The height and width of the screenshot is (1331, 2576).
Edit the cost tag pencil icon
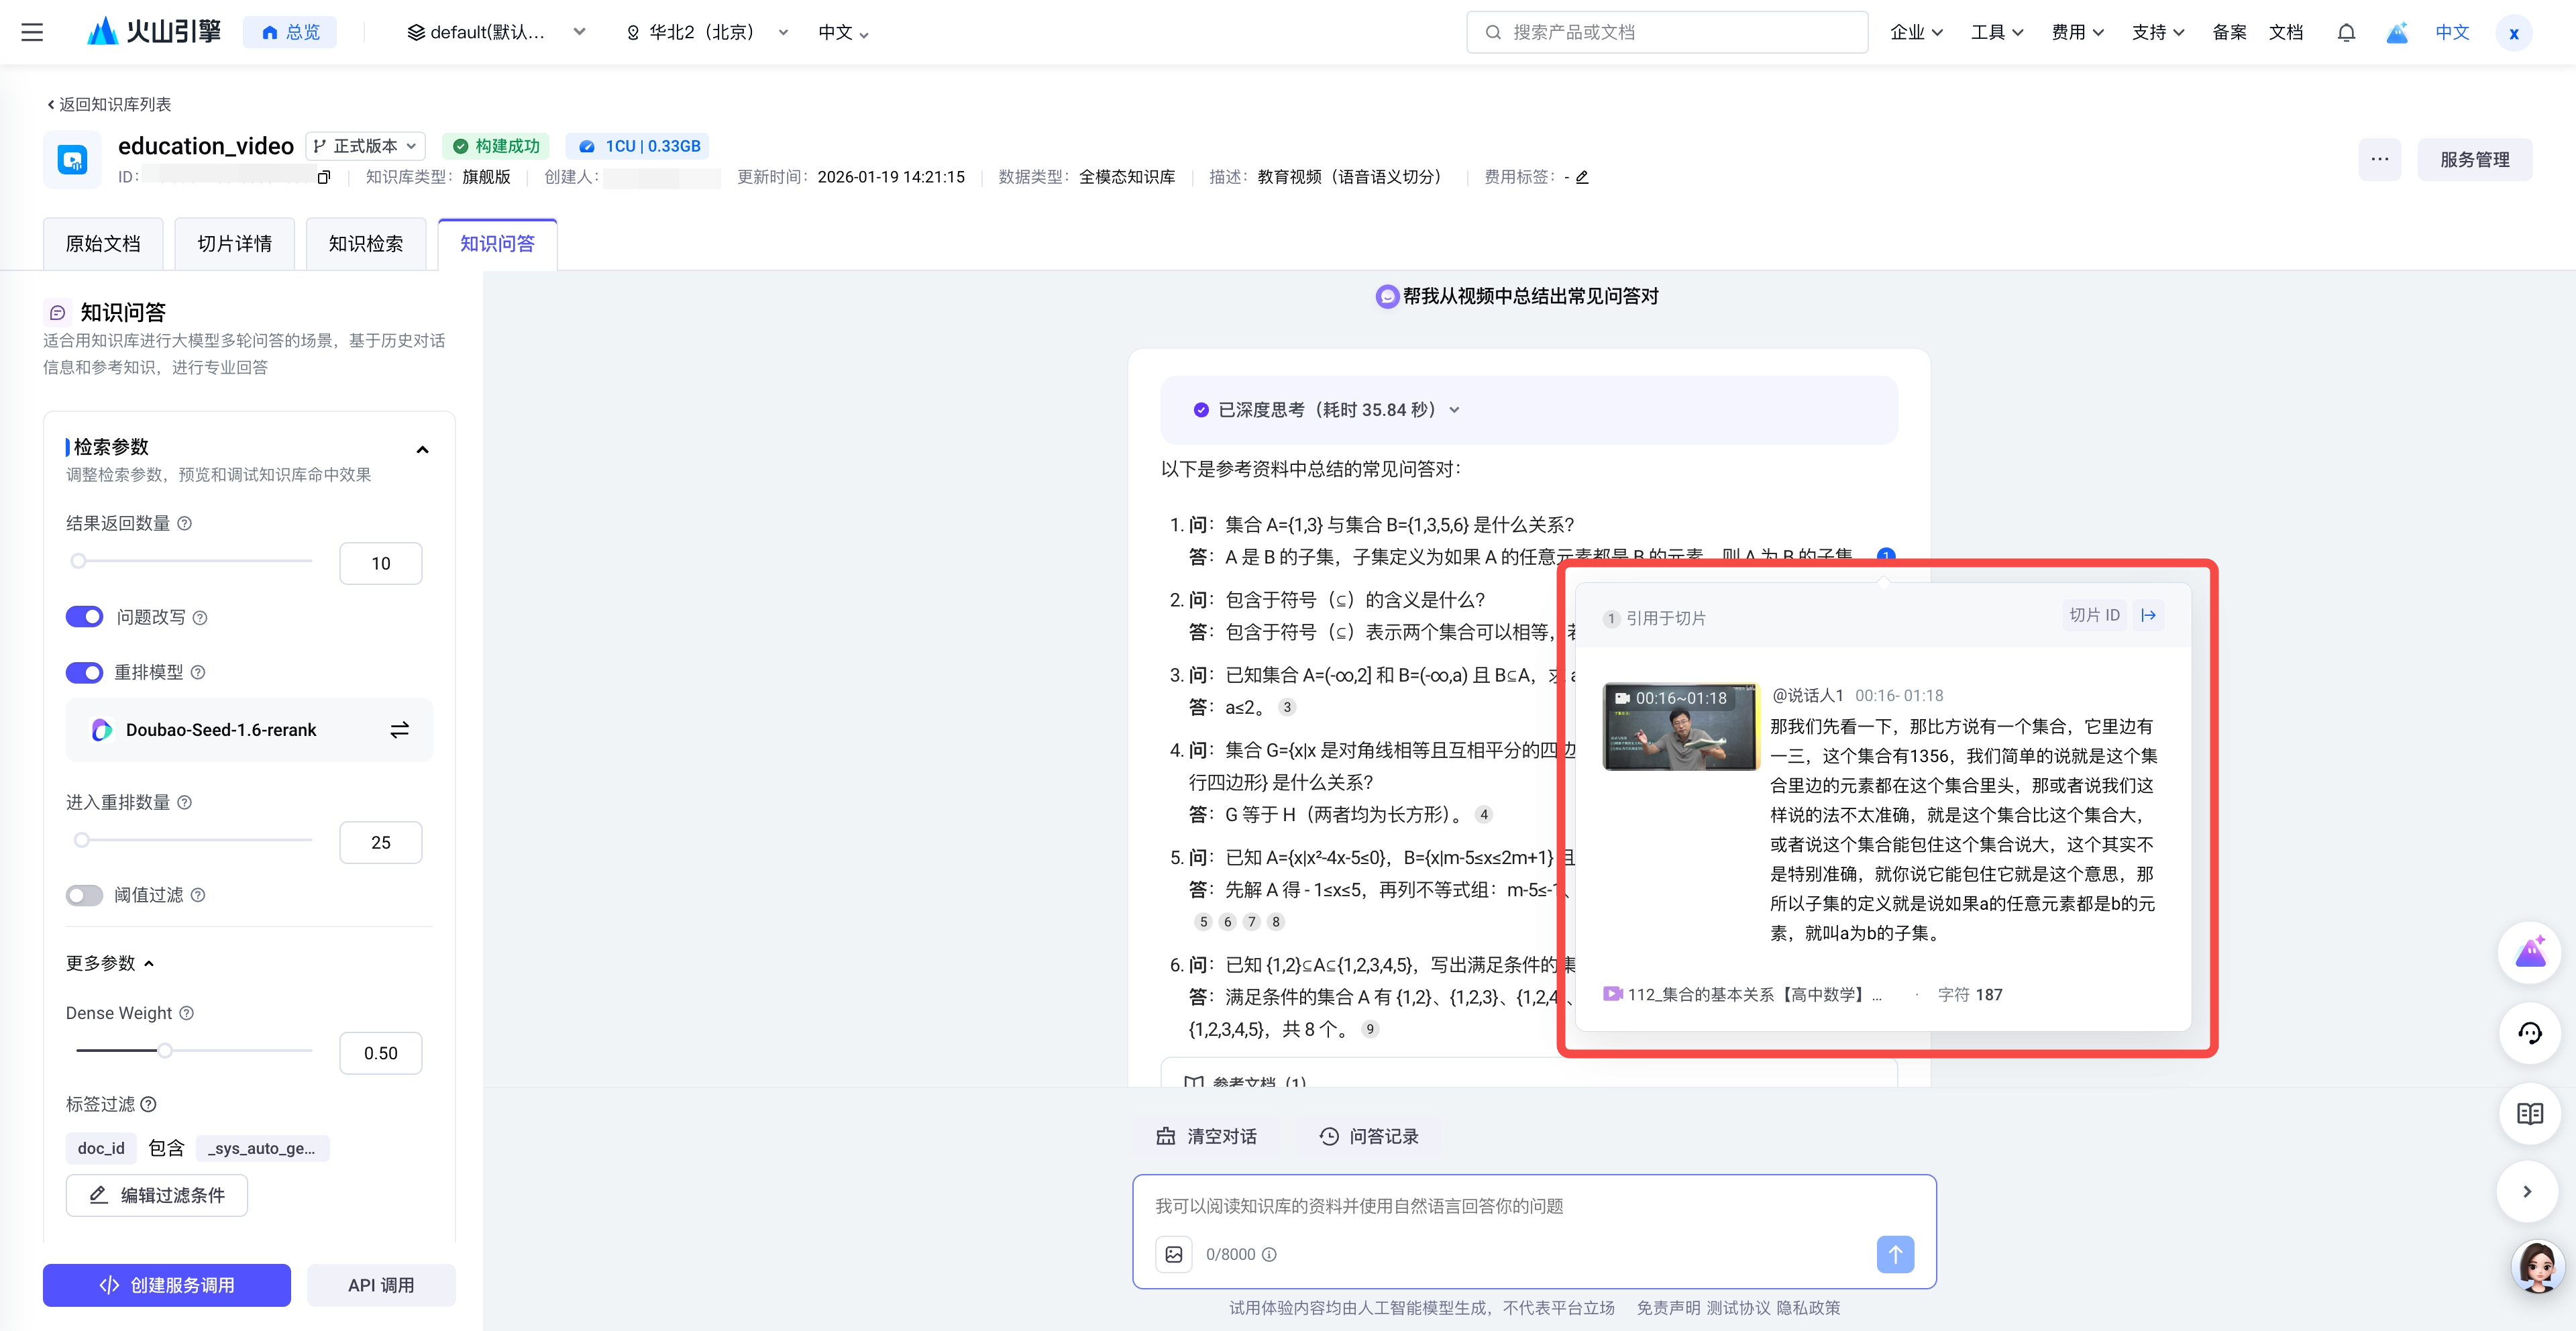coord(1582,177)
